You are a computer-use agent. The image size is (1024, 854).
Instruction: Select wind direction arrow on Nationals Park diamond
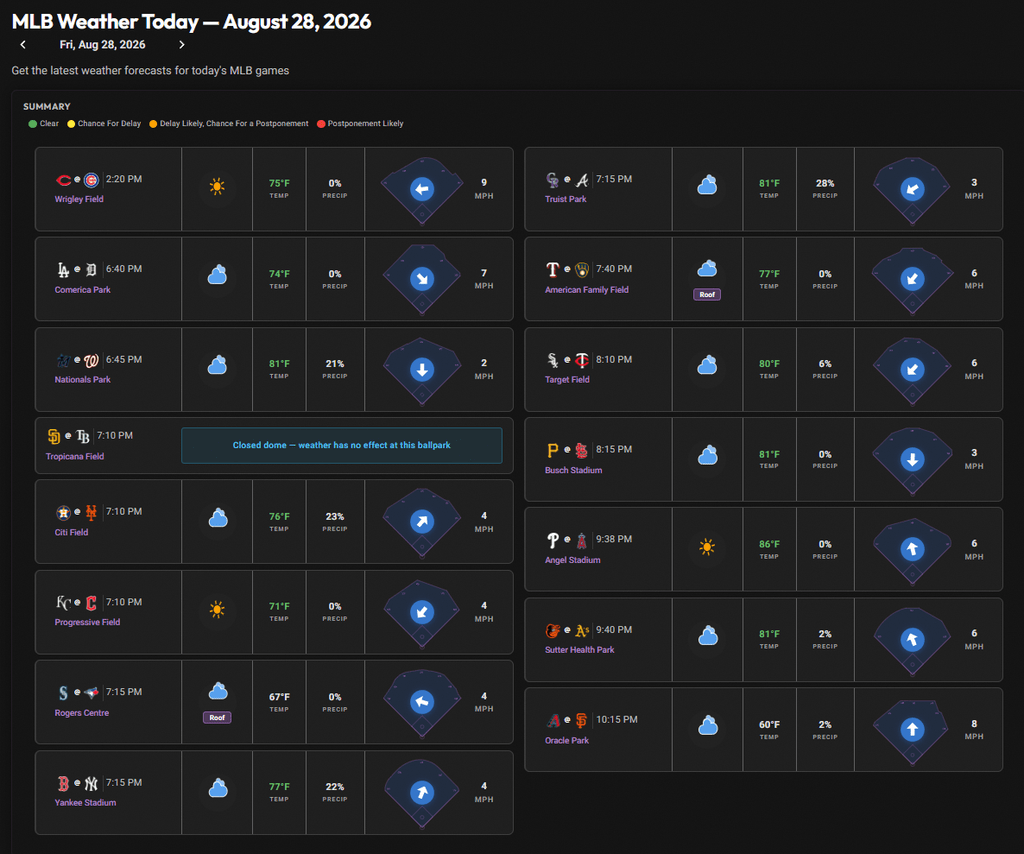[x=422, y=370]
